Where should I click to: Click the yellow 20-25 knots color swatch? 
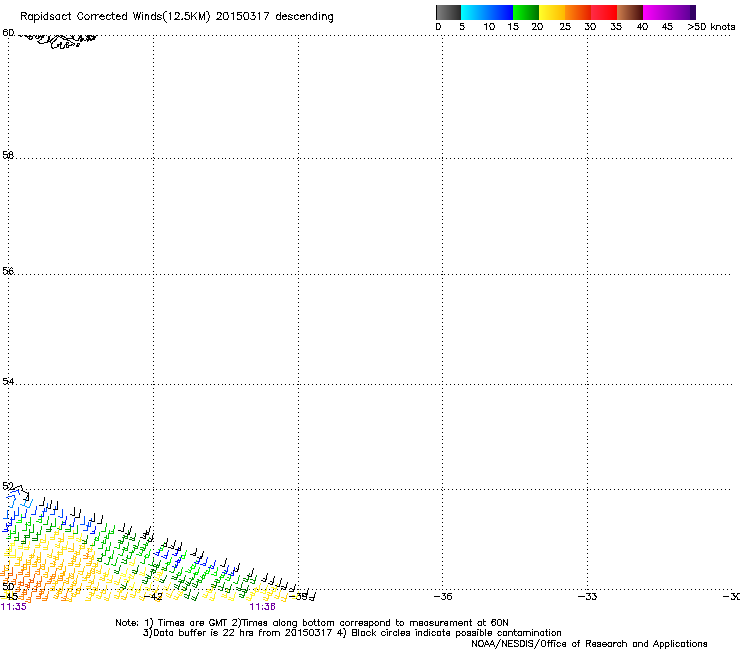[x=552, y=12]
